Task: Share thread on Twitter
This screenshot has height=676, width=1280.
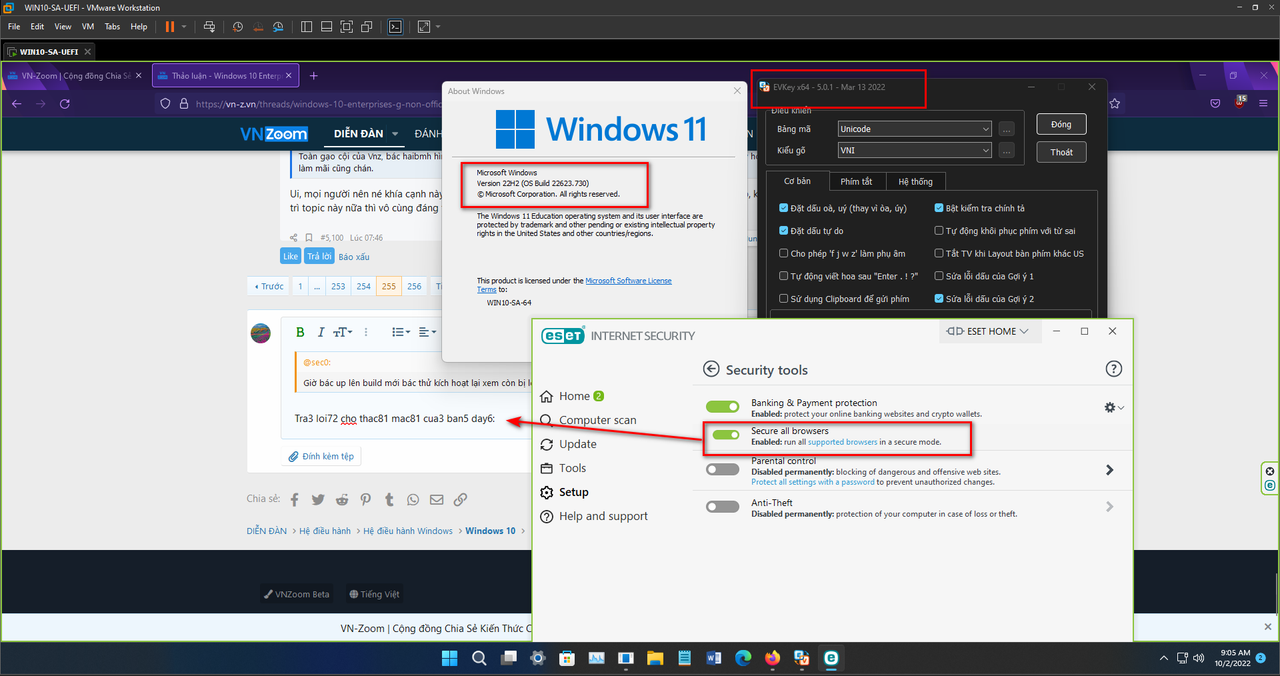Action: point(318,500)
